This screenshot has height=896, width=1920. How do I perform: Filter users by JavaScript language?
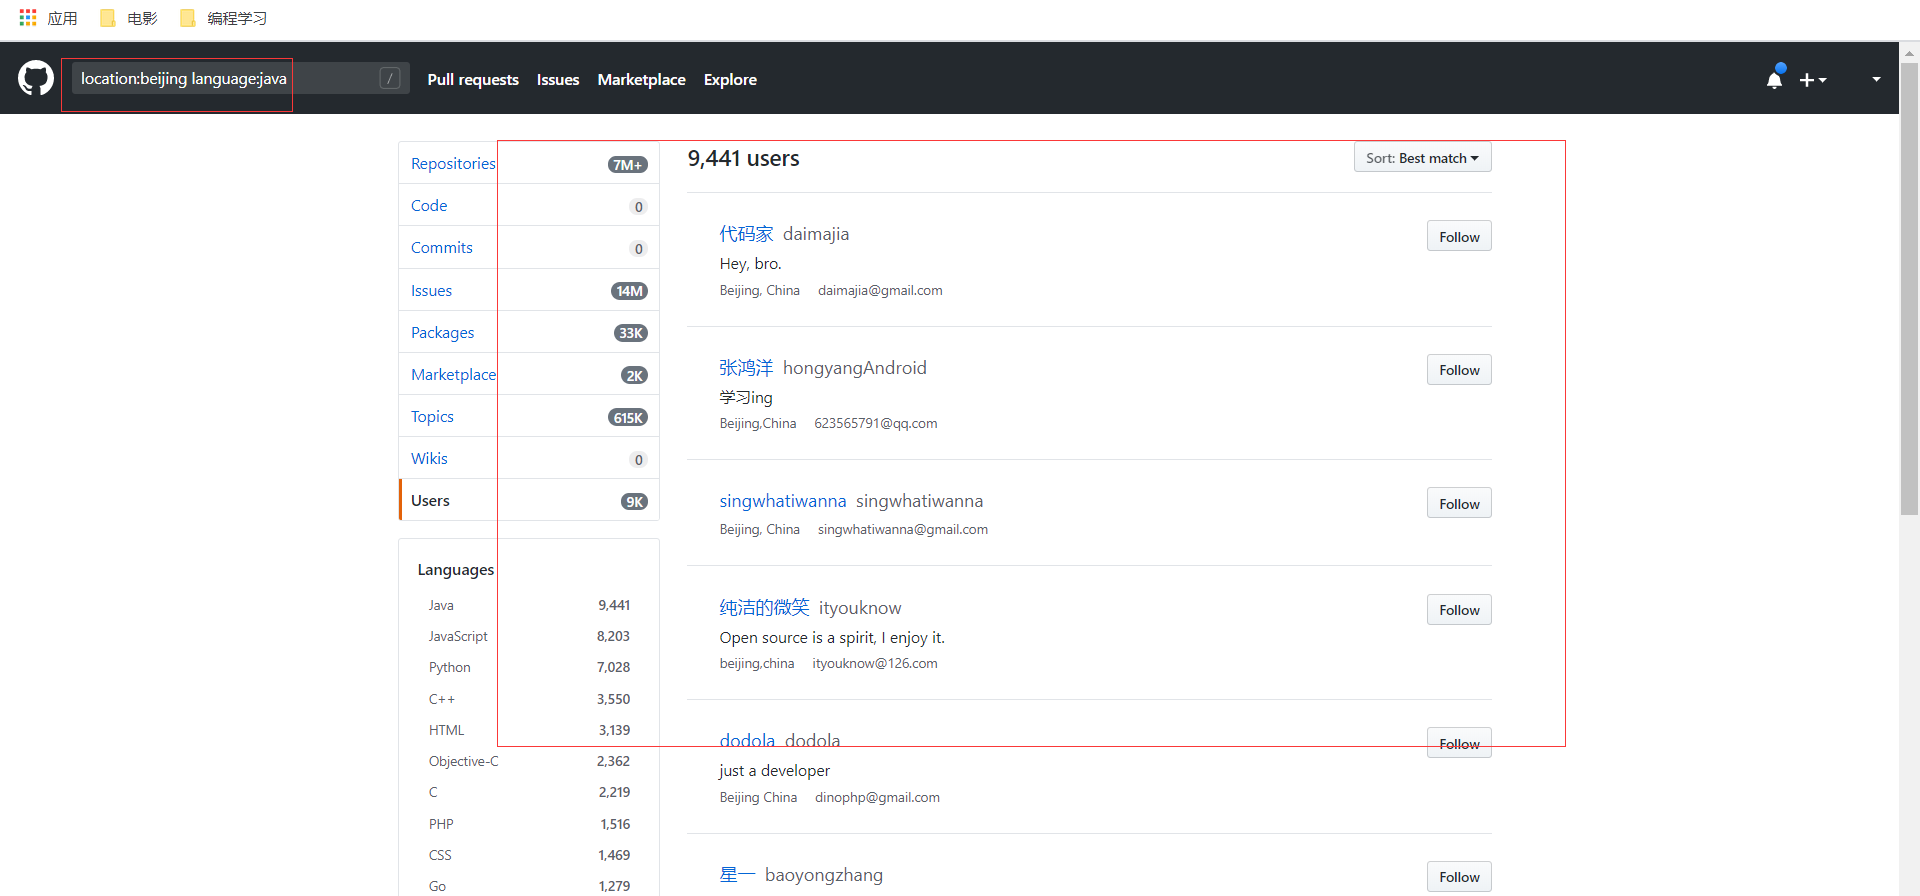coord(529,637)
